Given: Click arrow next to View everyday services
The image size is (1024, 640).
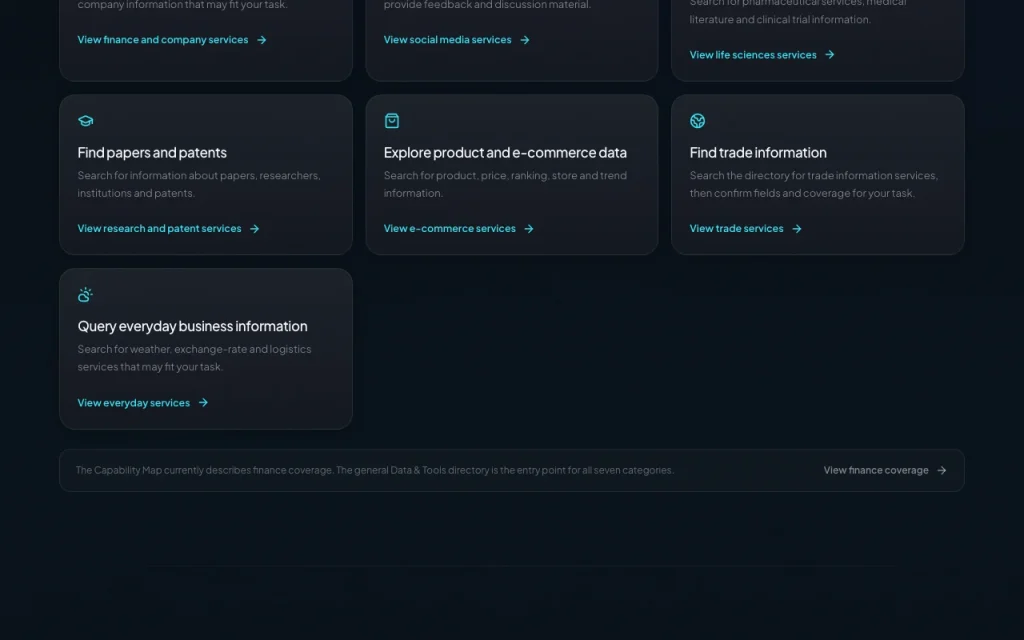Looking at the screenshot, I should (x=203, y=402).
